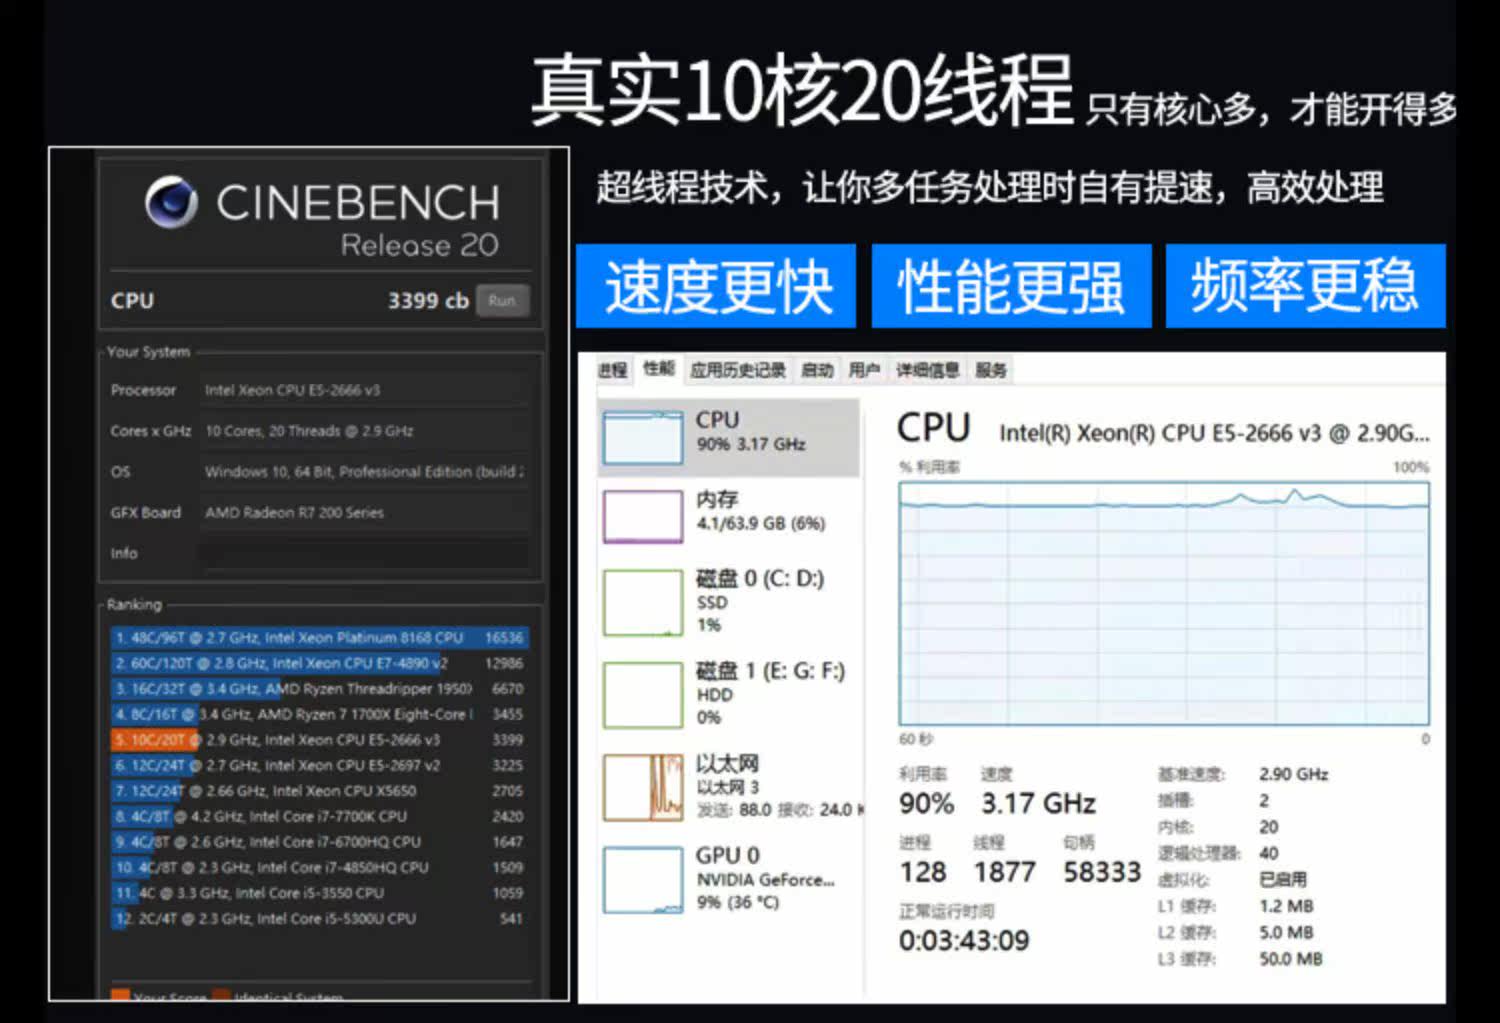Image resolution: width=1500 pixels, height=1023 pixels.
Task: Click the 内存 4.1/63.9 GB sidebar entry
Action: [x=728, y=516]
